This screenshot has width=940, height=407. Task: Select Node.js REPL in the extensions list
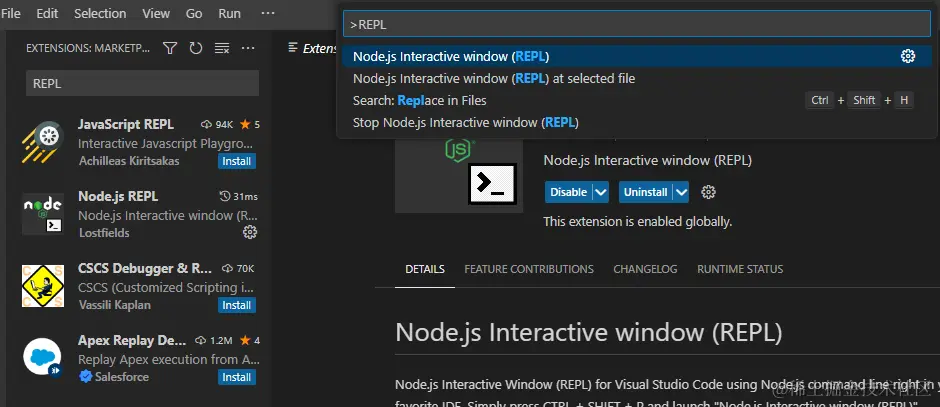[x=139, y=214]
